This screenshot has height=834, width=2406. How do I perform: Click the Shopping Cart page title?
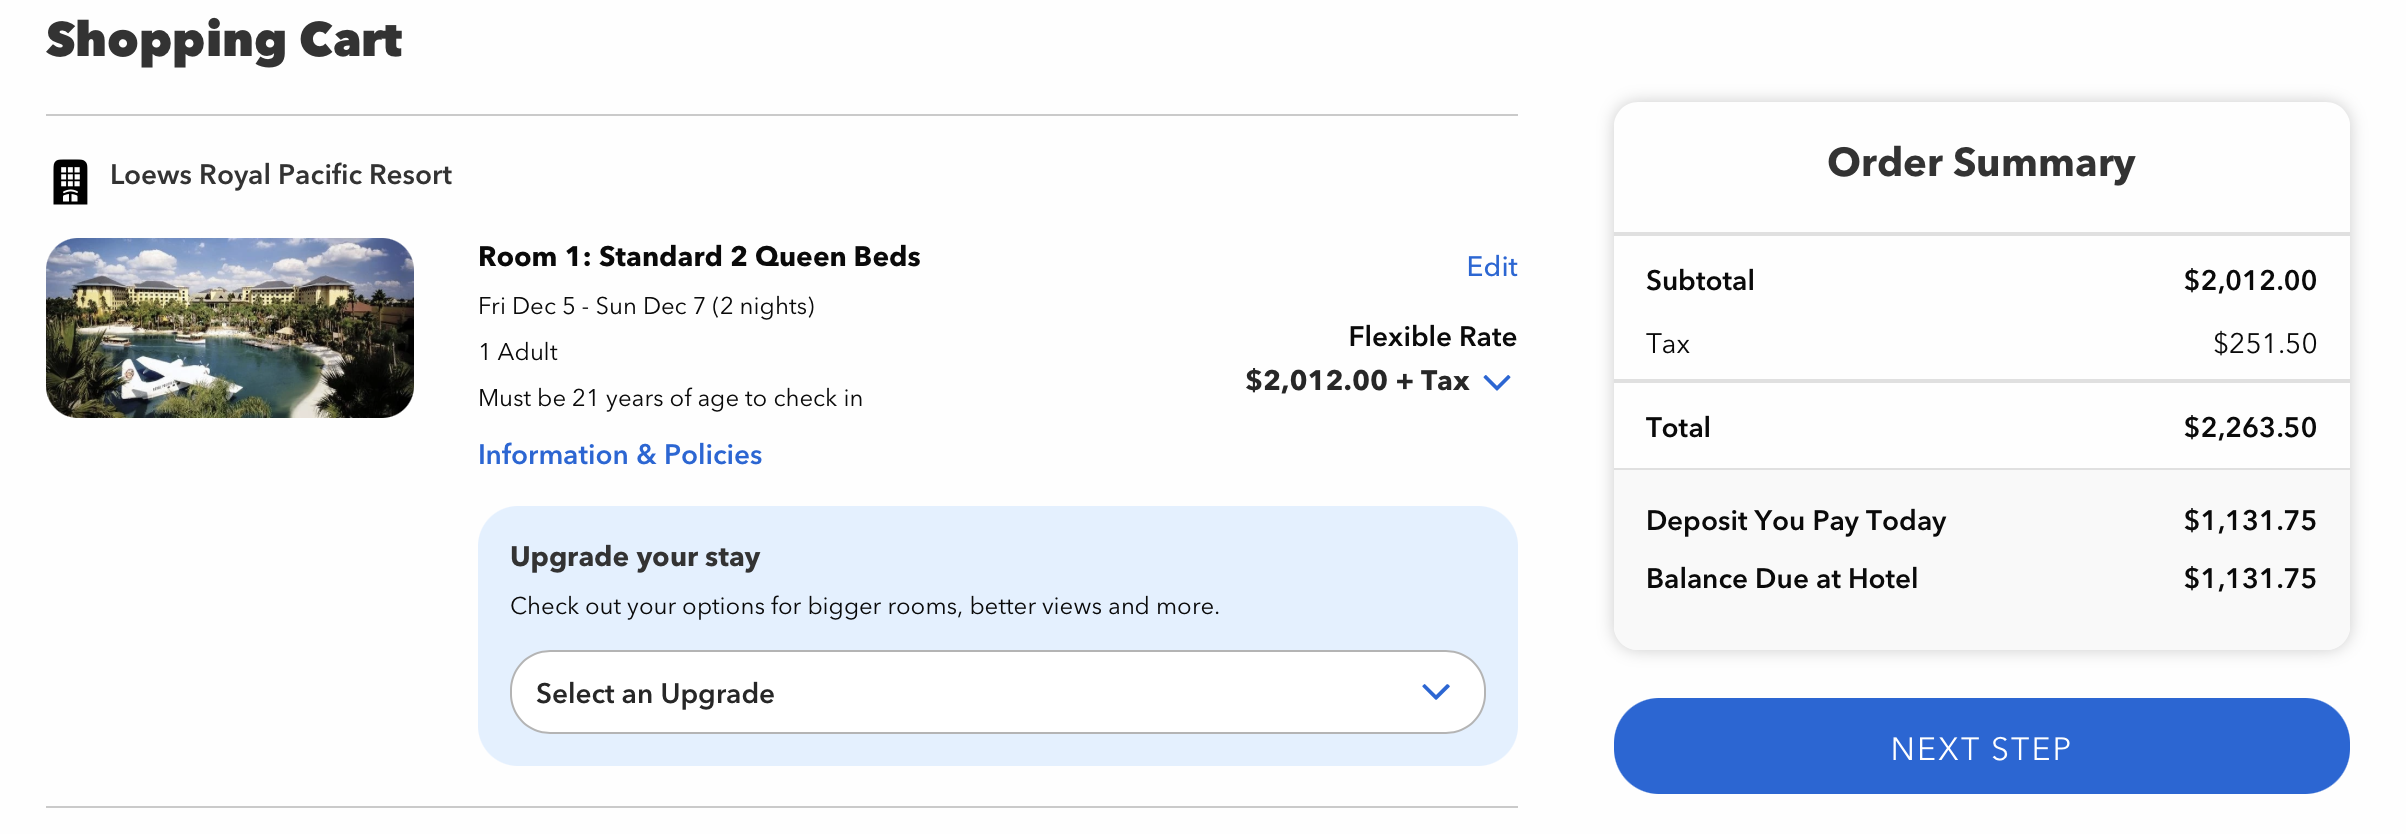pos(224,41)
